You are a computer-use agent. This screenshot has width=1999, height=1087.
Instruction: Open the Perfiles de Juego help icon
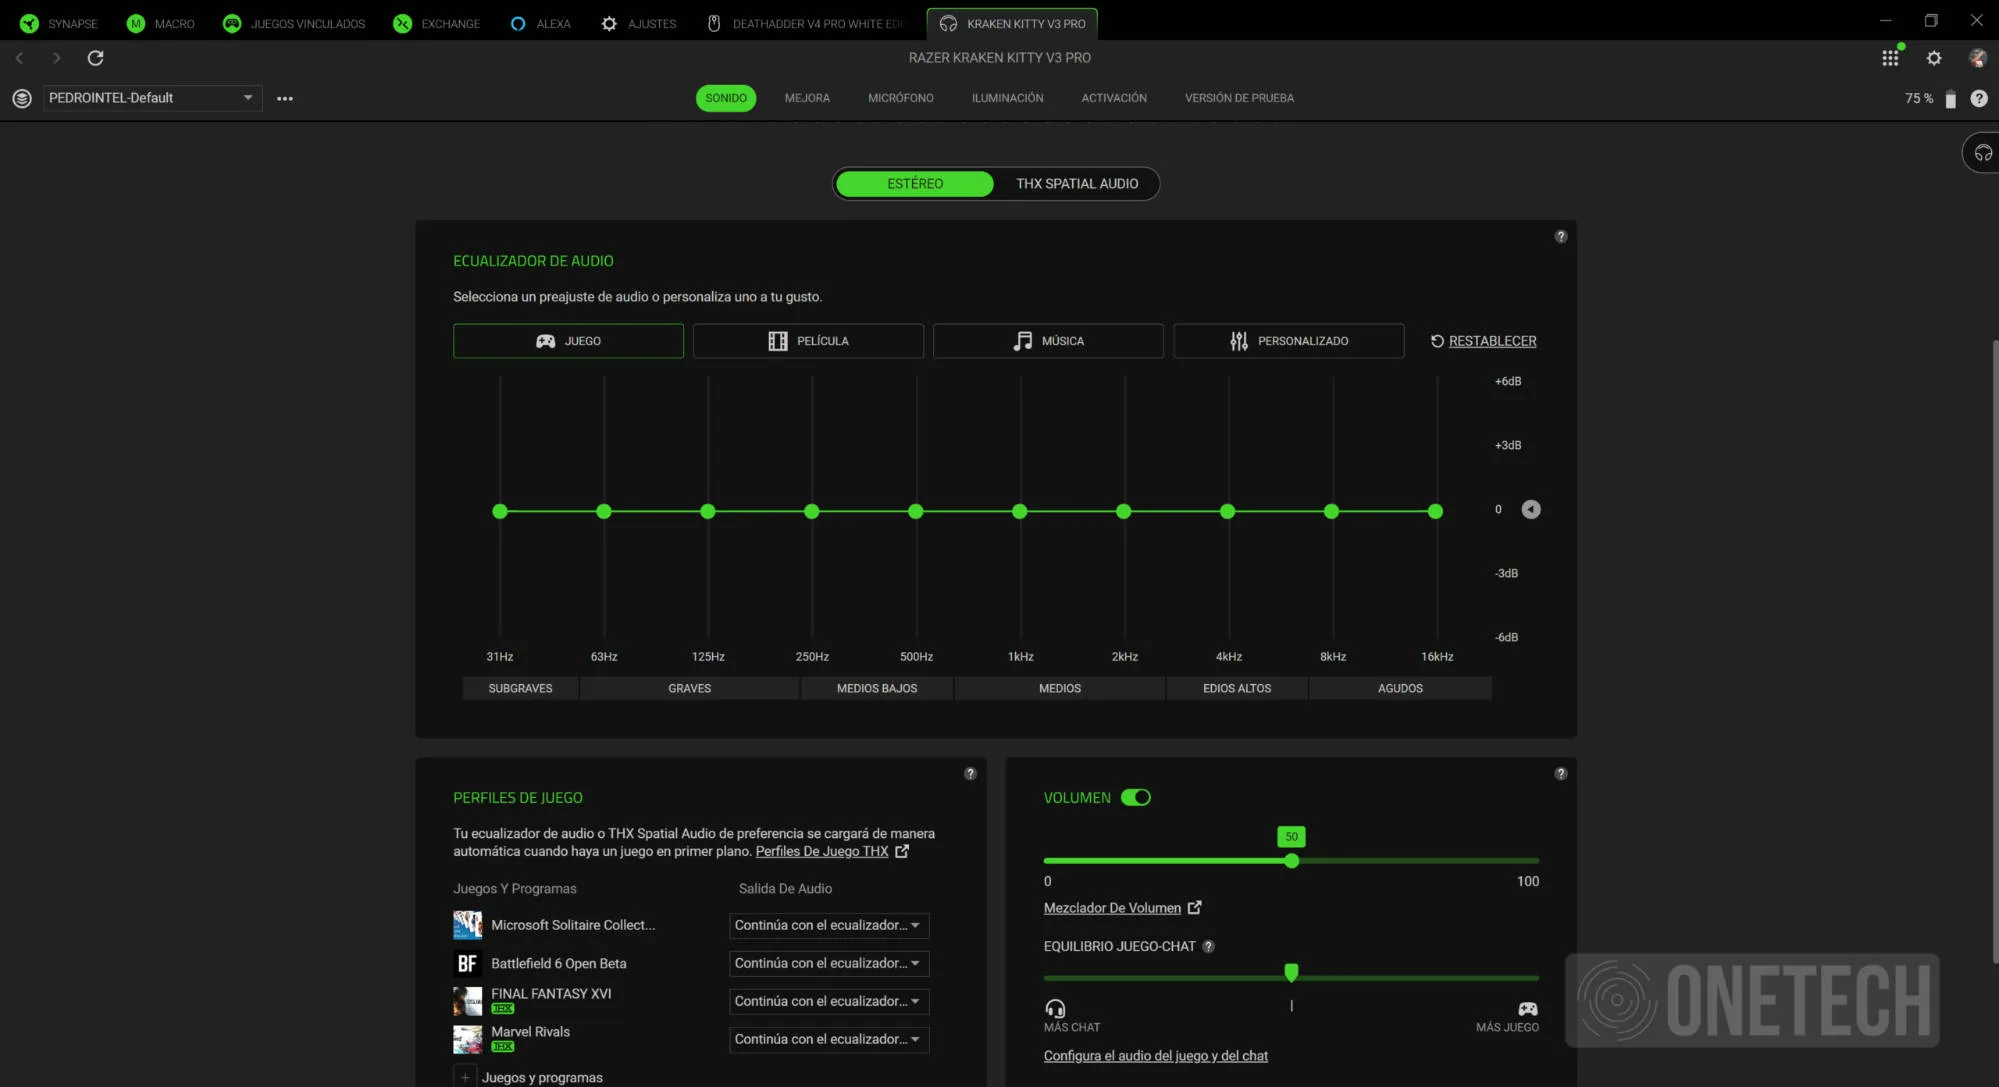970,774
